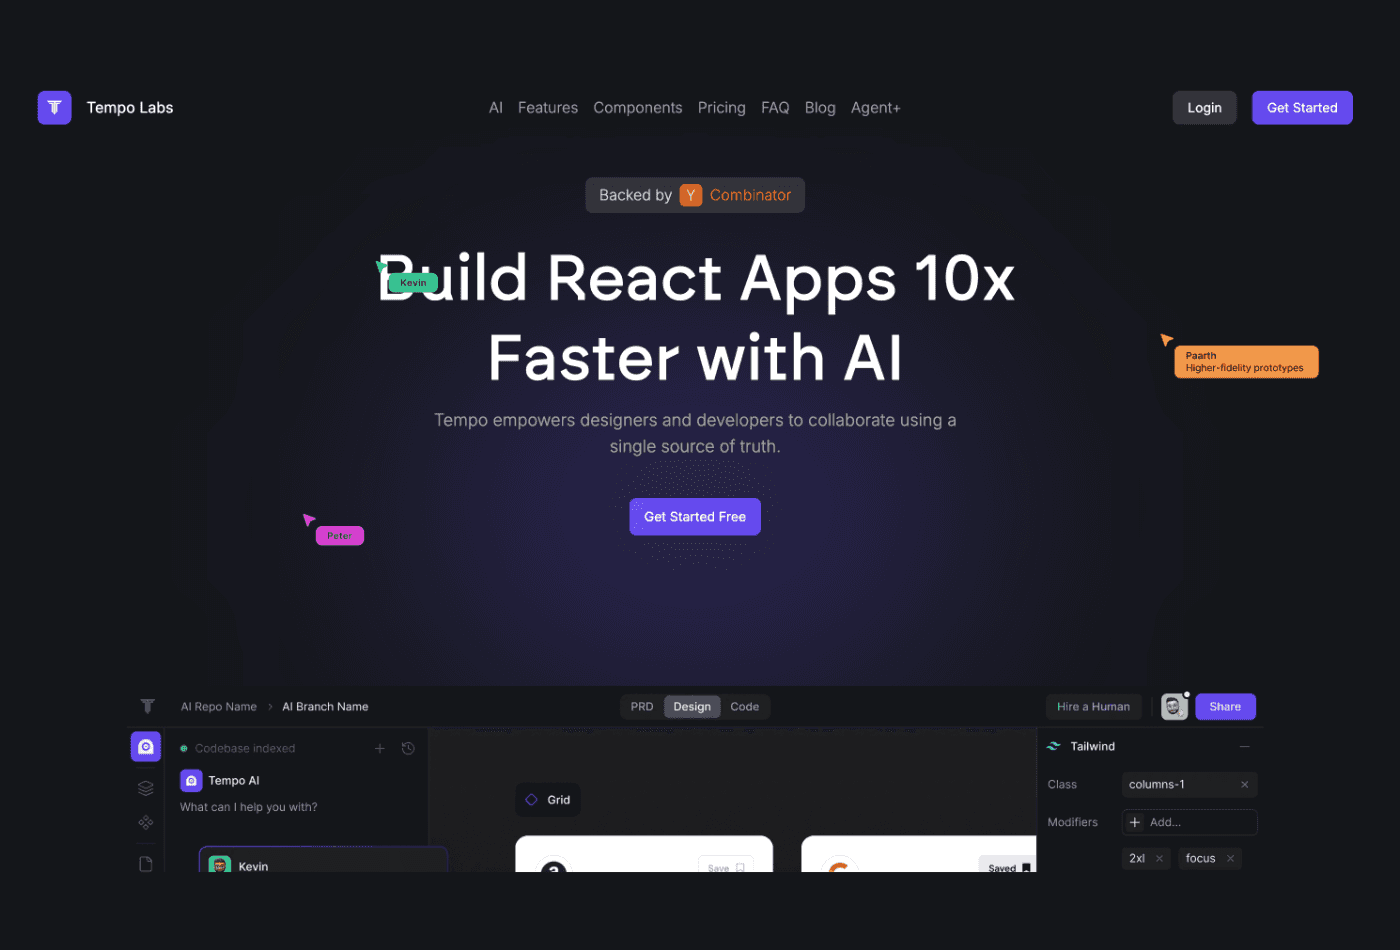1400x950 pixels.
Task: Click the columns-1 class field
Action: coord(1189,785)
